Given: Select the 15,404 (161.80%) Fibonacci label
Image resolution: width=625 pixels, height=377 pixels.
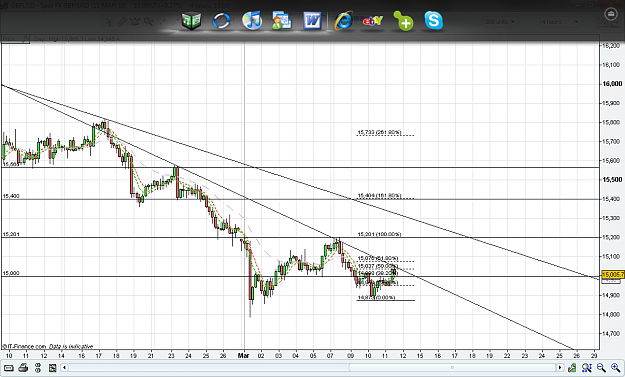Looking at the screenshot, I should click(379, 196).
